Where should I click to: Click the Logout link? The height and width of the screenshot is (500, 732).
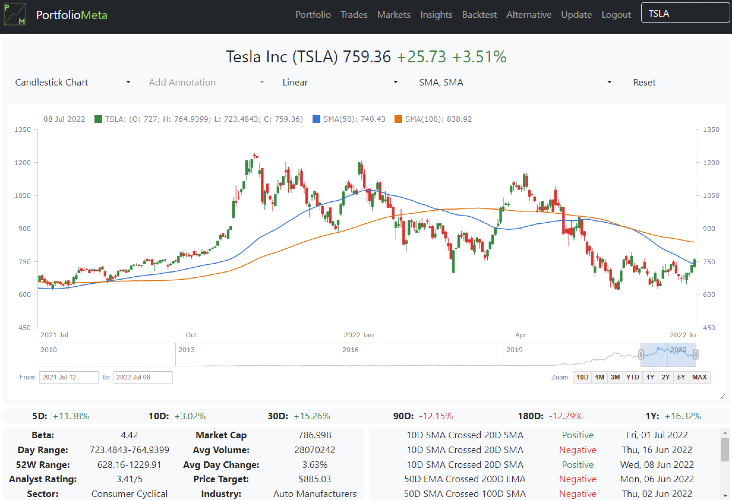pos(616,14)
